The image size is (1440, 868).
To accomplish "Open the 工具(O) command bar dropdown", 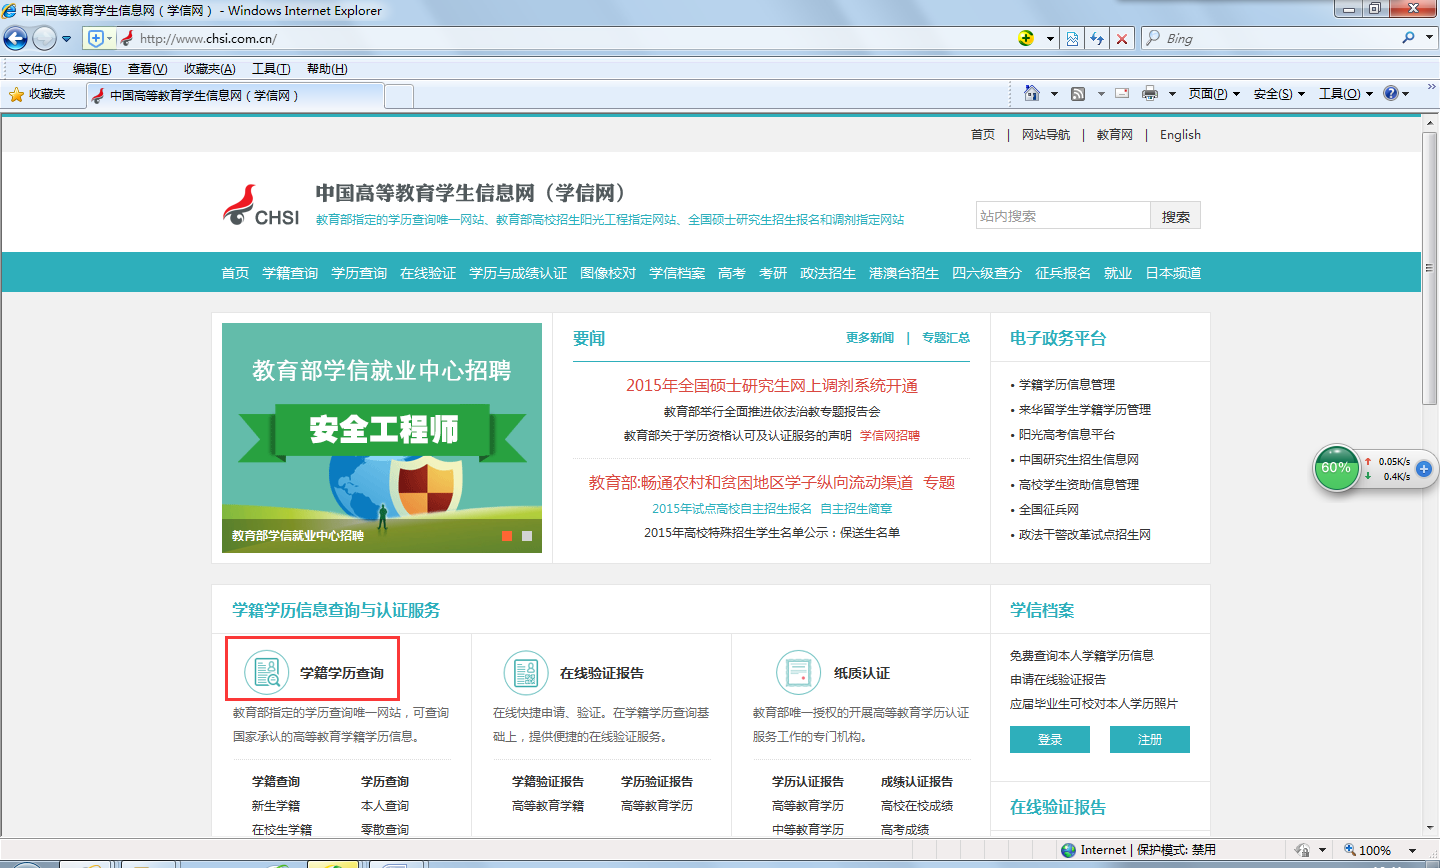I will (1346, 94).
